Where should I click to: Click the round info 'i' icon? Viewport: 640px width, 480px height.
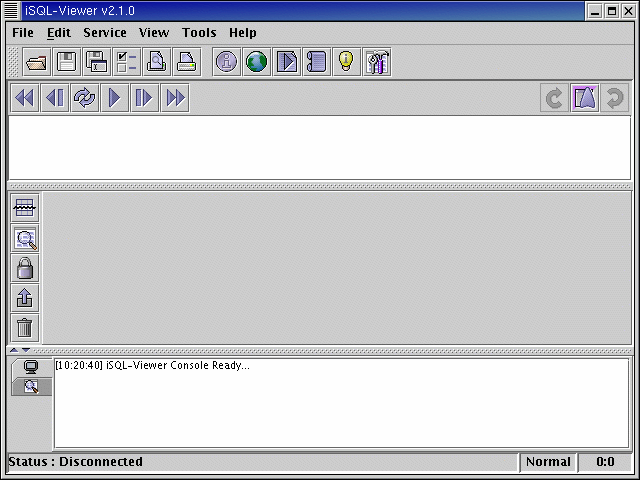227,62
